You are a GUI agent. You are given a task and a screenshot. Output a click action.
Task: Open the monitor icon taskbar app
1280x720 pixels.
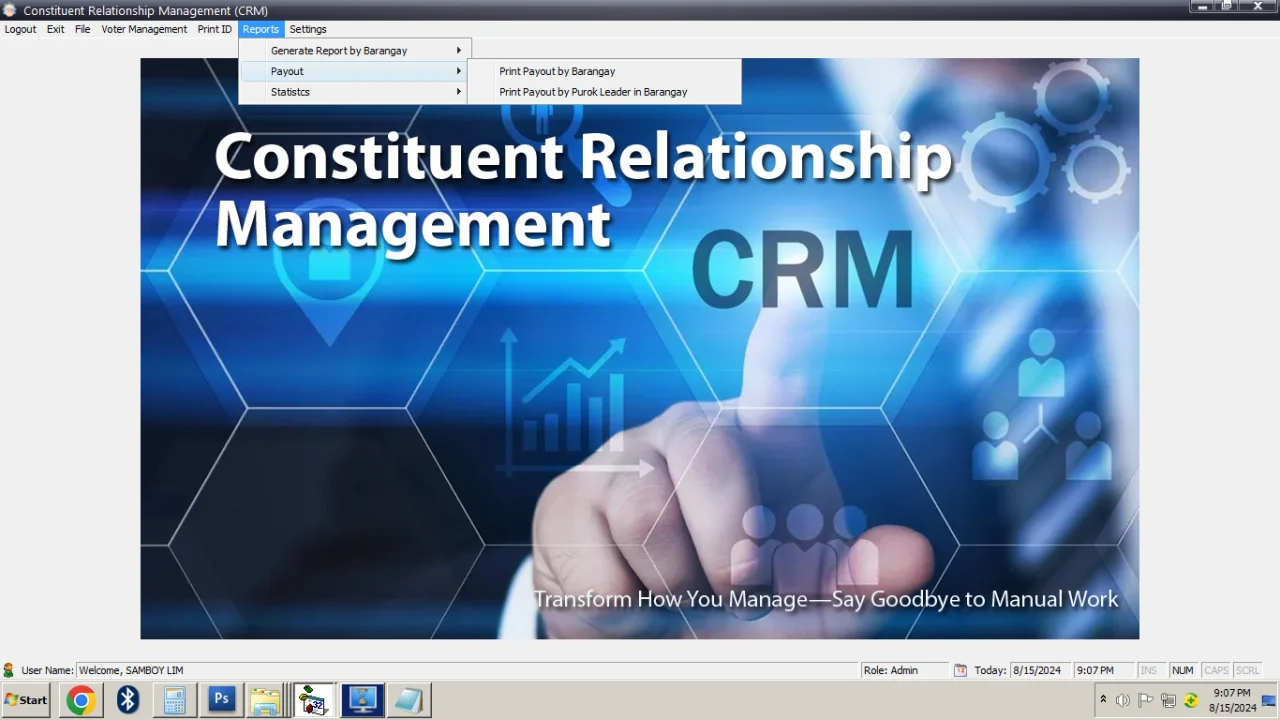[362, 700]
